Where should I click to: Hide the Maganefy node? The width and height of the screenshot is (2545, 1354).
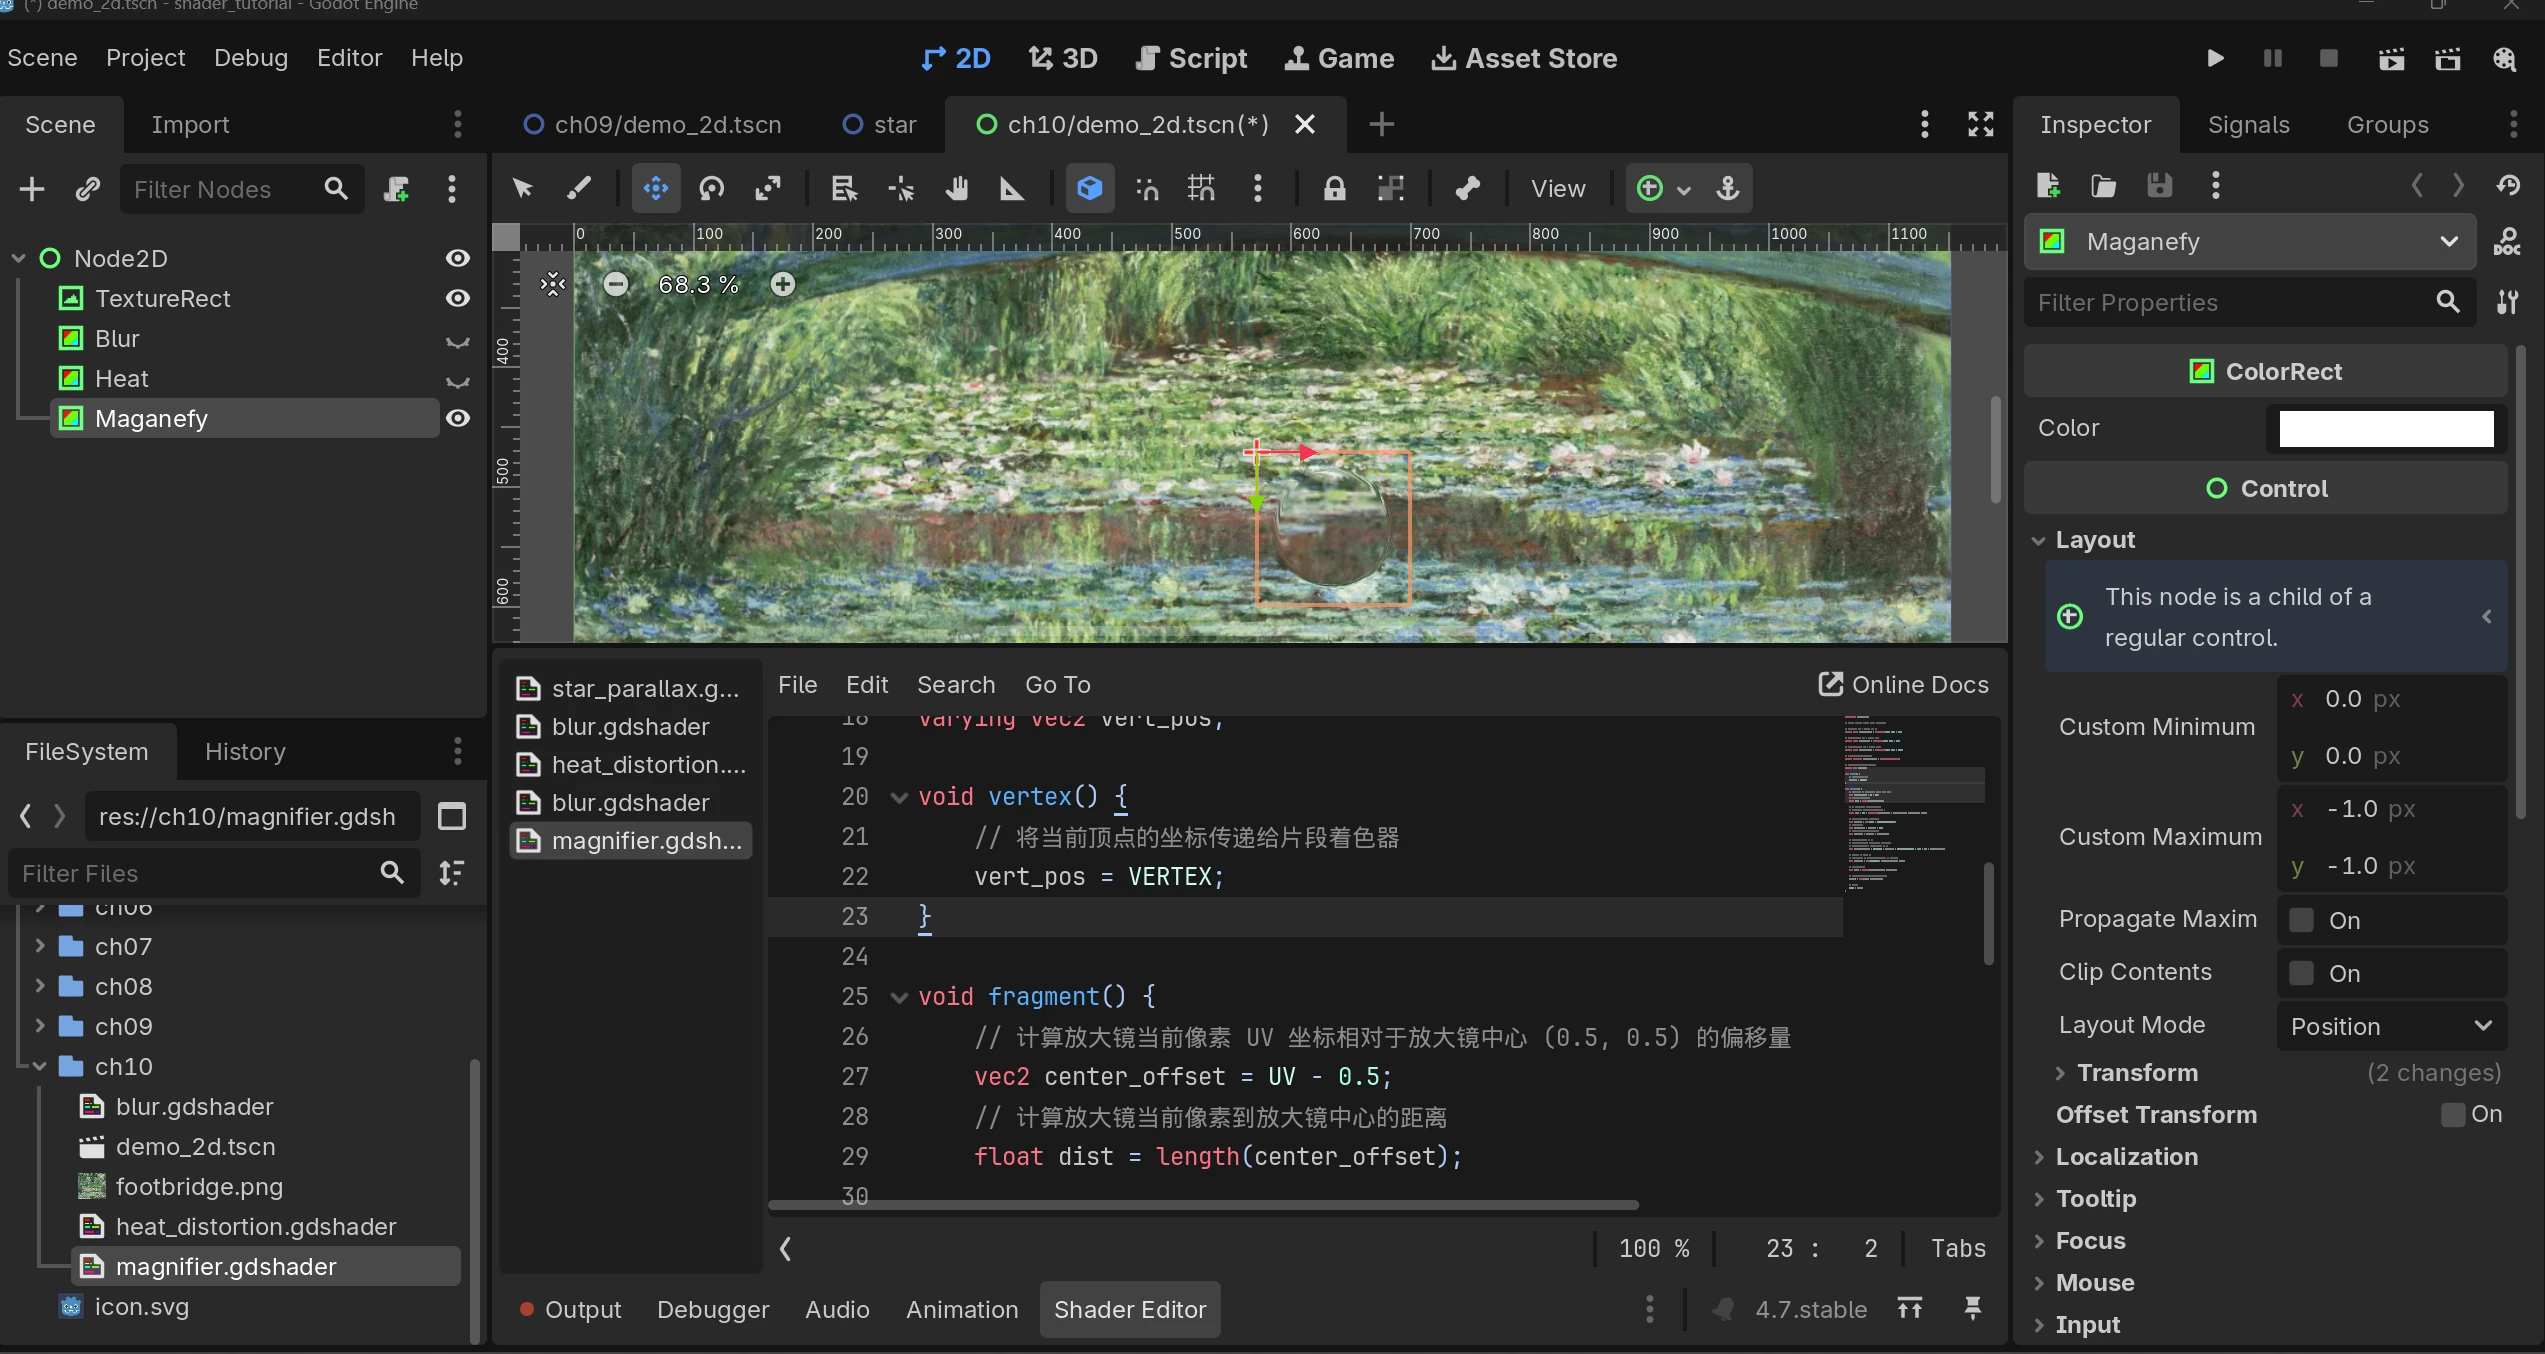458,418
